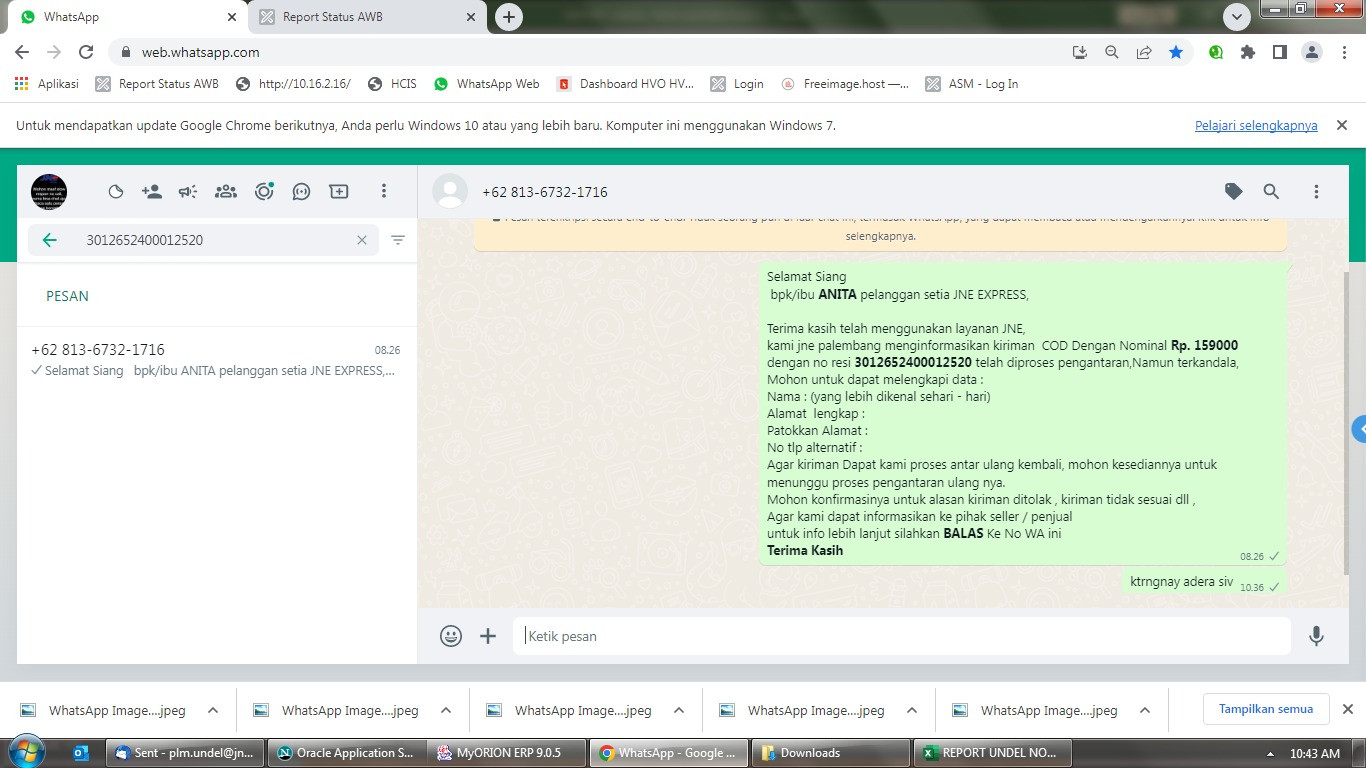
Task: Click the green back arrow in search
Action: pos(49,240)
